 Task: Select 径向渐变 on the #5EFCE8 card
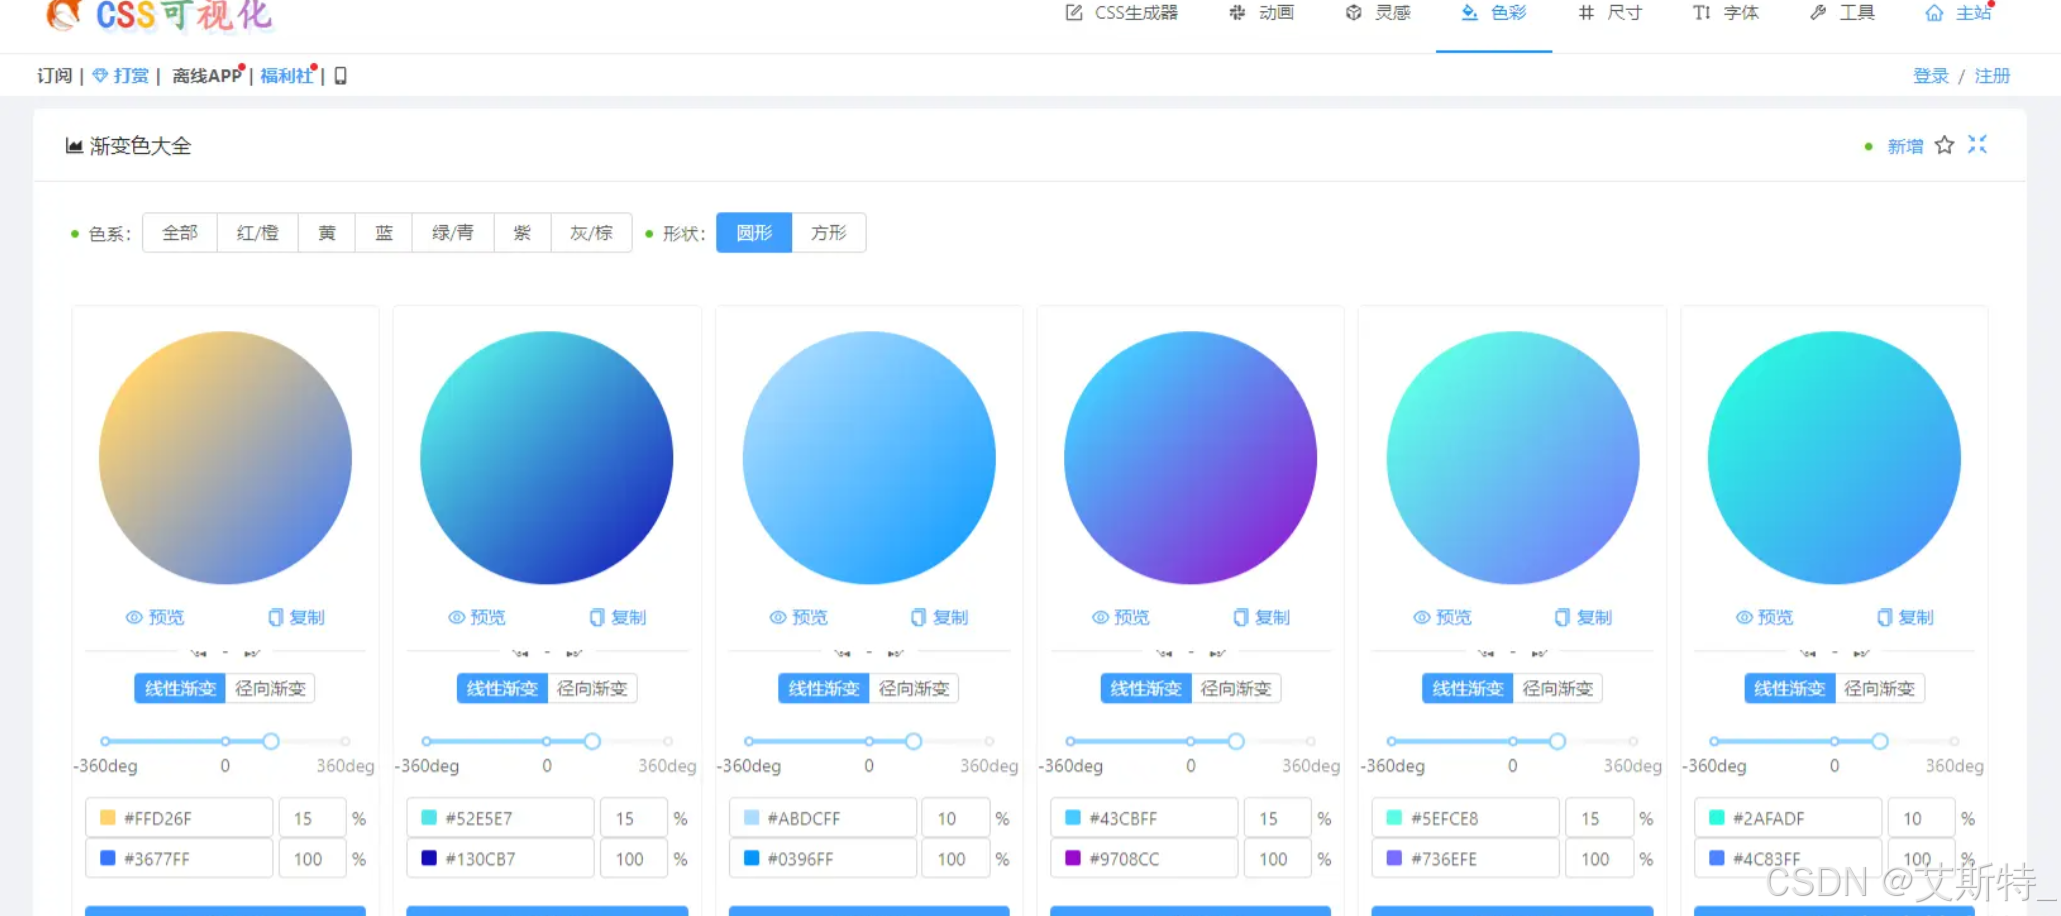tap(1558, 688)
